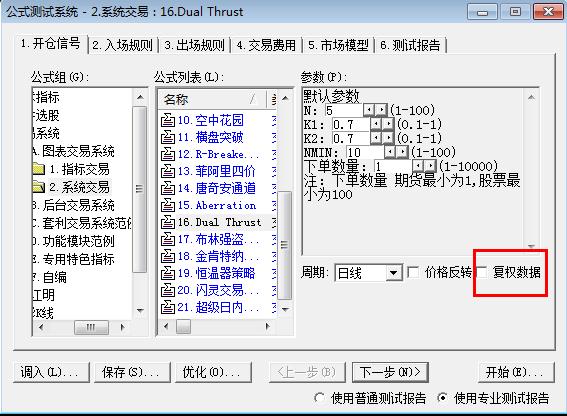The image size is (567, 416).
Task: Click icon beside 19.恒温器策略
Action: point(167,273)
